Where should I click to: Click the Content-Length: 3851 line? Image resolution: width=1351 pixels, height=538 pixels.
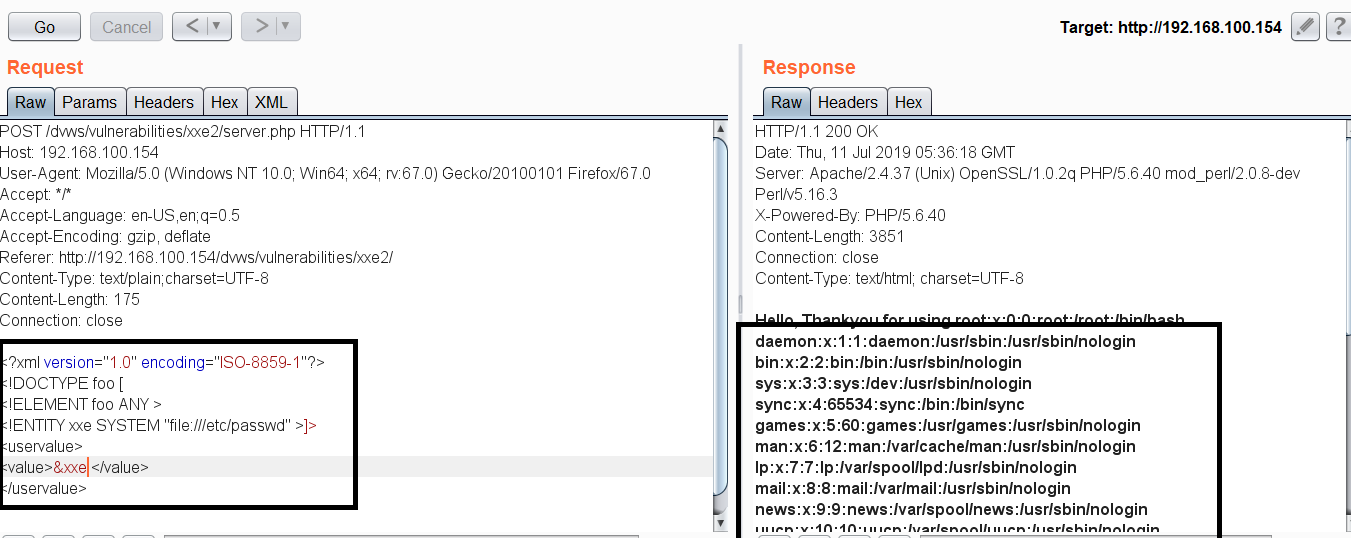coord(830,237)
